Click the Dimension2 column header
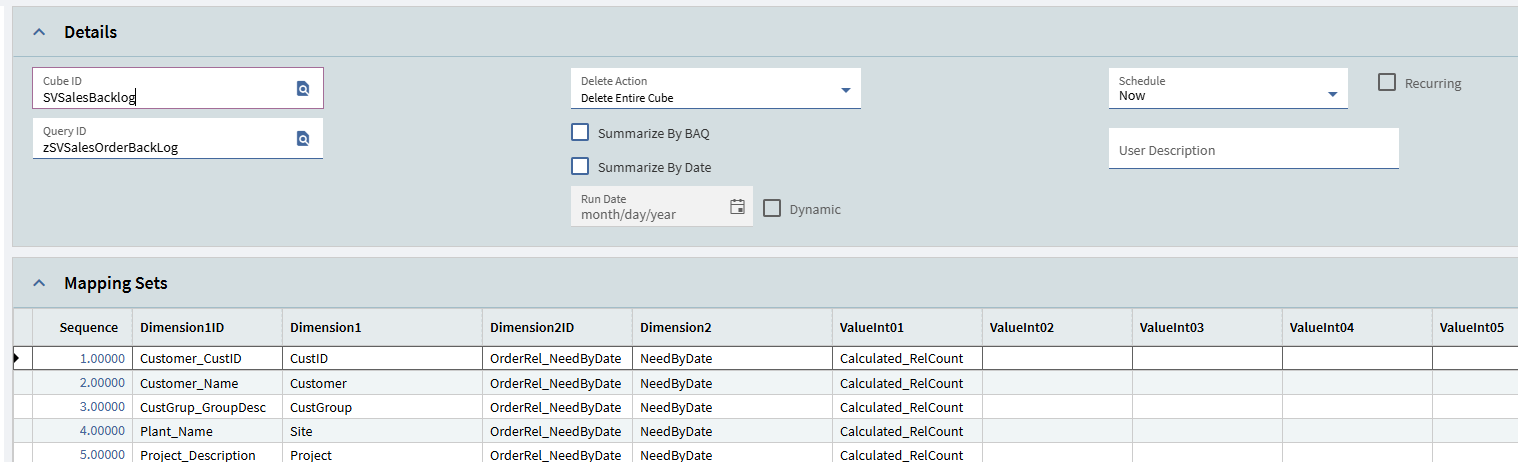 732,327
